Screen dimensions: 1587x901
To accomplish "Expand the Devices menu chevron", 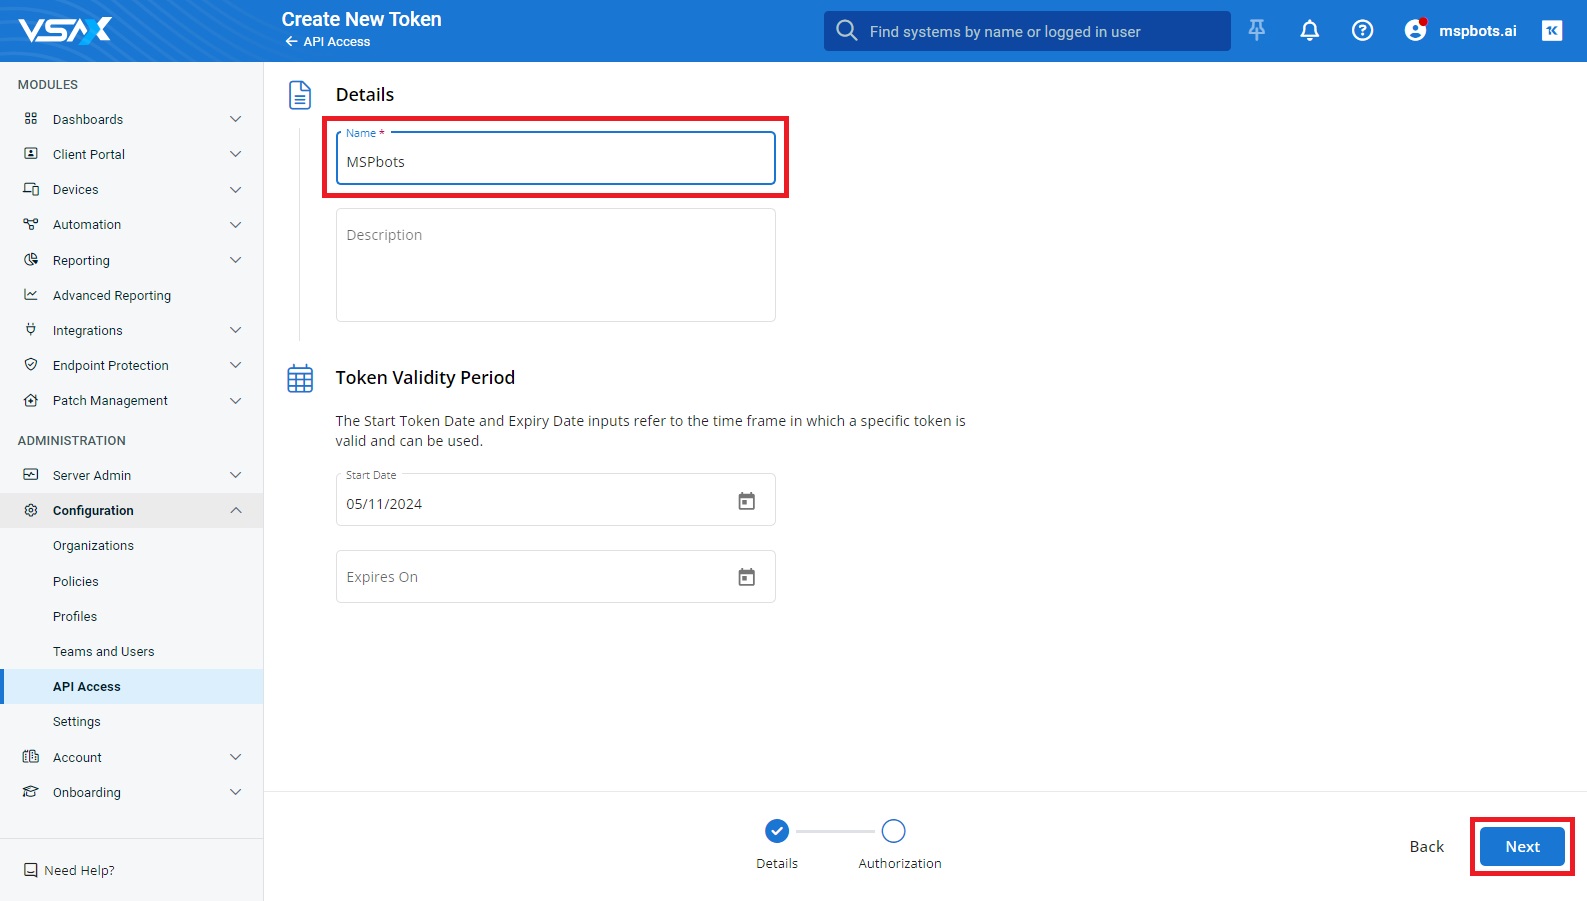I will click(236, 190).
